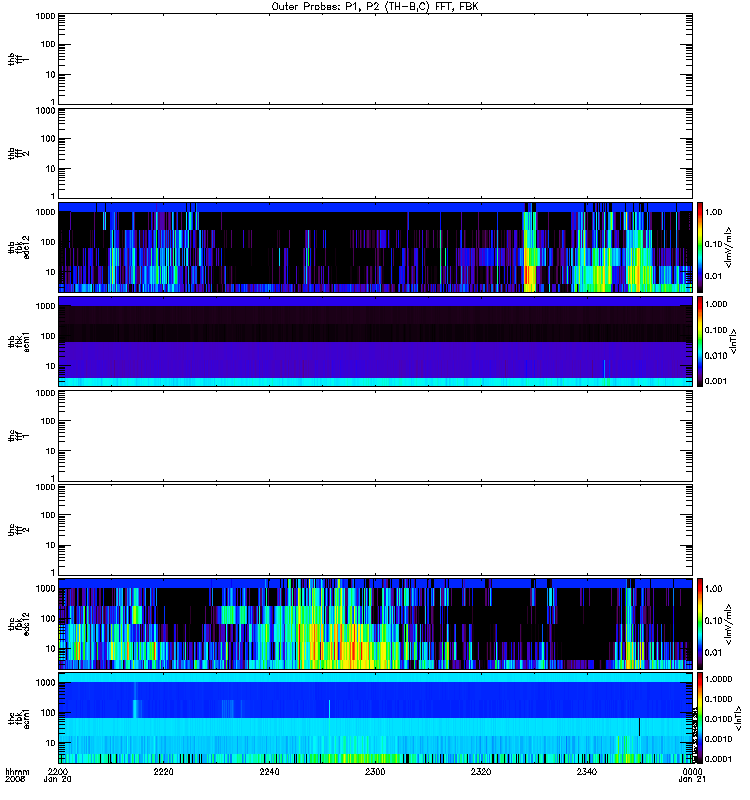Click the thc fbk edc12 spectrogram panel
This screenshot has width=750, height=800.
point(376,624)
